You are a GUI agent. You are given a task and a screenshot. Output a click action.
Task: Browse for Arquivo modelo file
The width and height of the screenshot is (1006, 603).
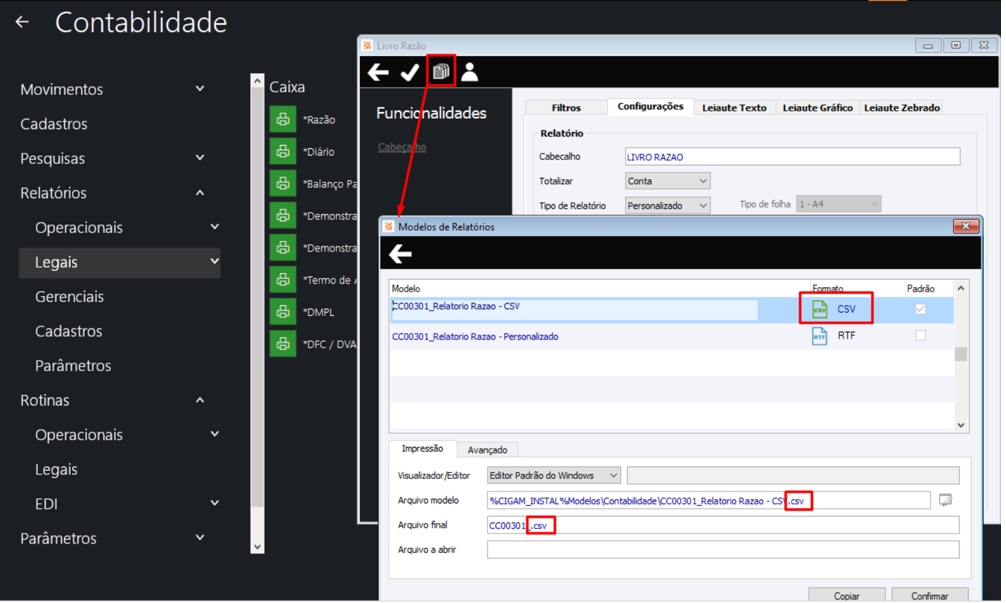(945, 500)
